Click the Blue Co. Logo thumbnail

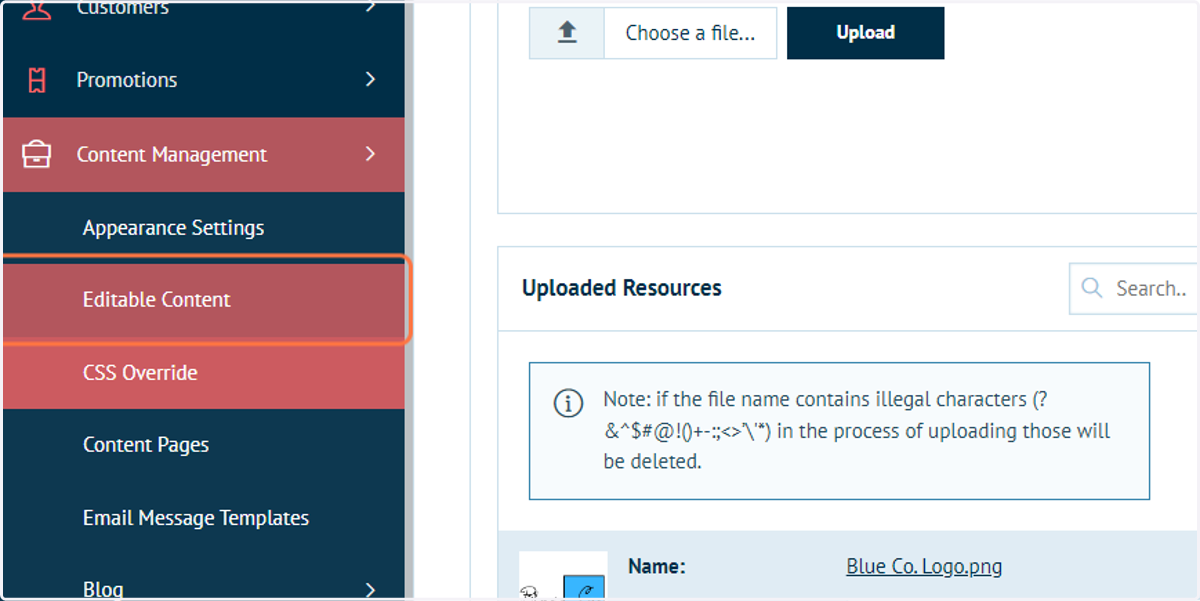pyautogui.click(x=563, y=576)
